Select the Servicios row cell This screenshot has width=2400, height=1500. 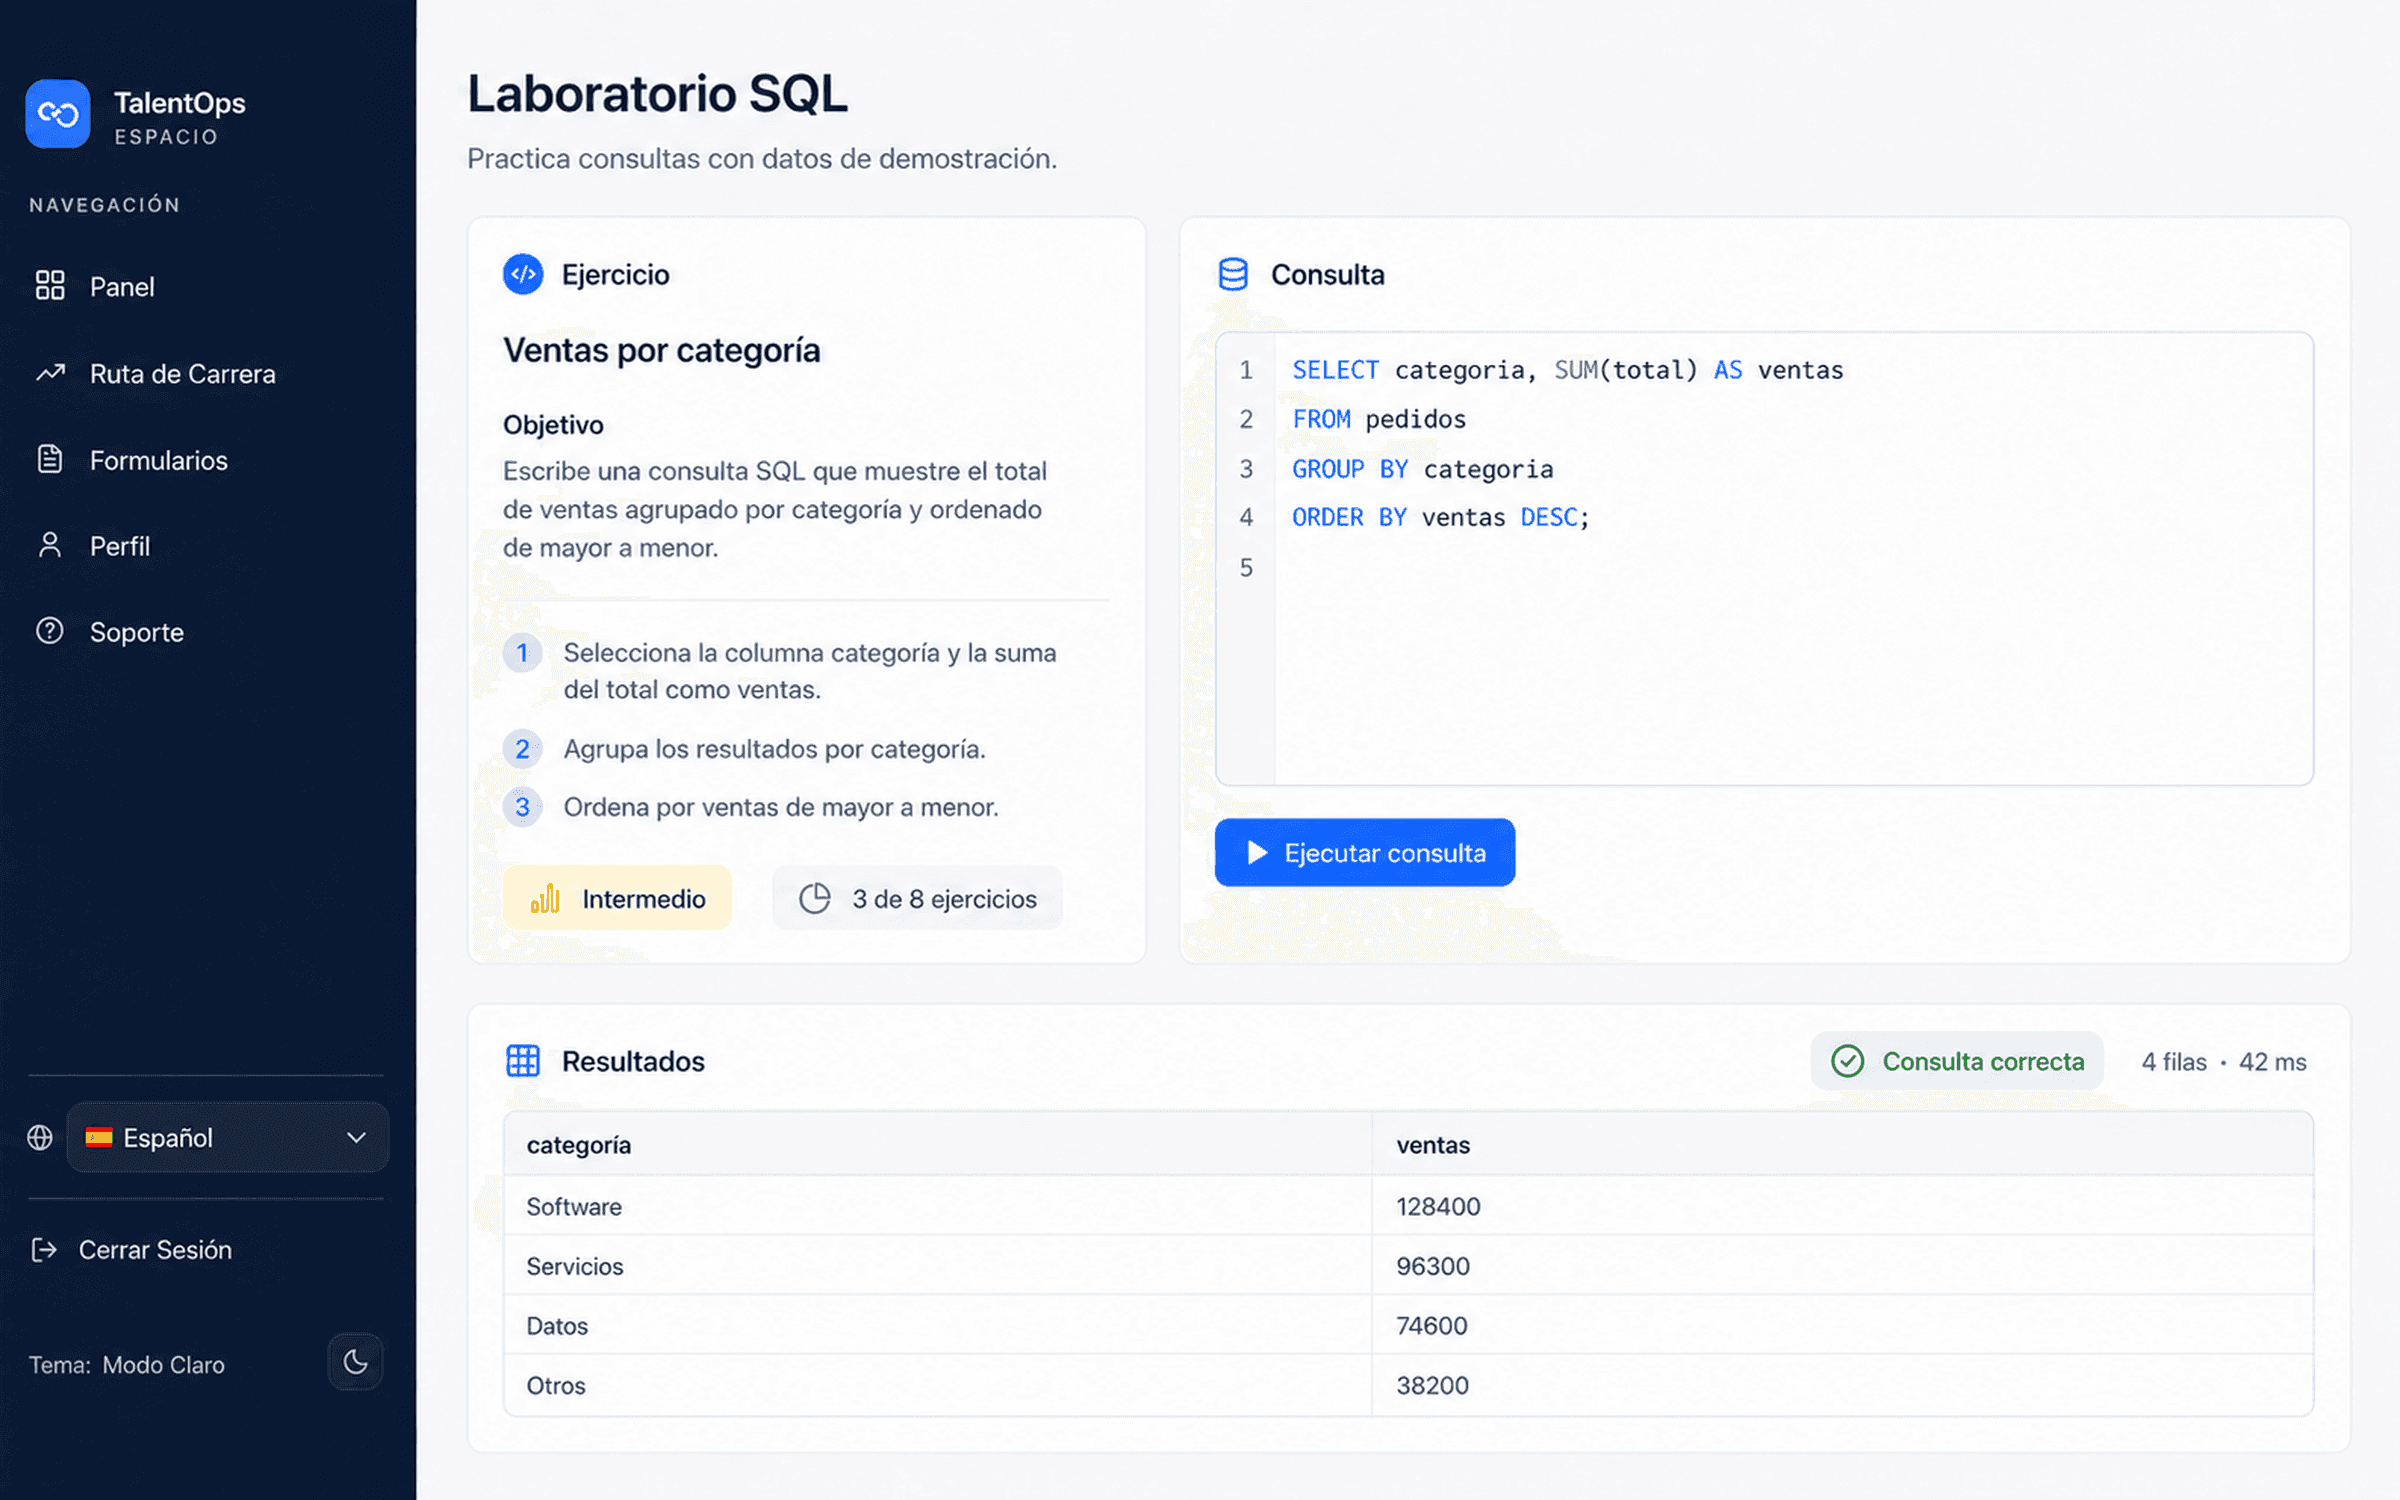938,1266
